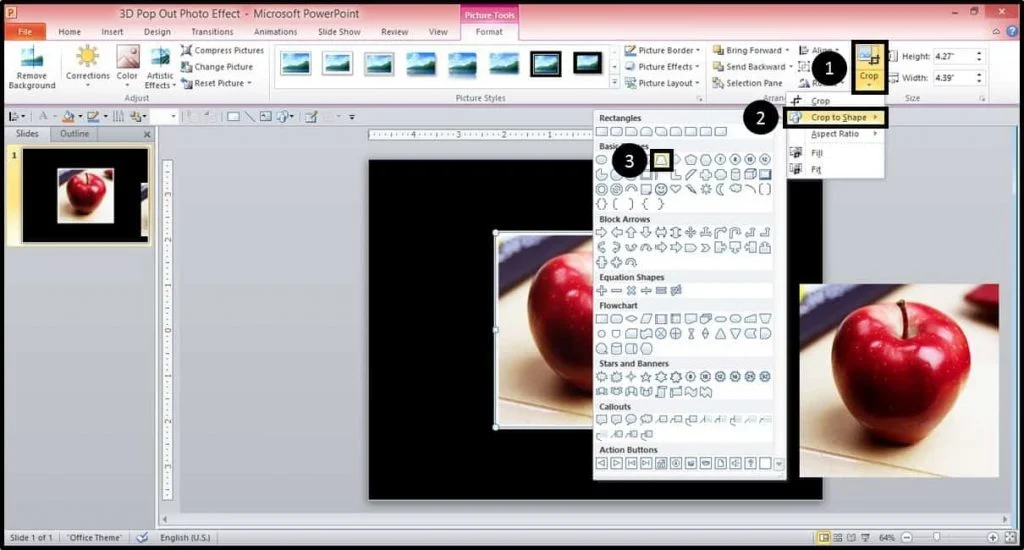The height and width of the screenshot is (550, 1024).
Task: Open the Picture Border dropdown
Action: pos(662,50)
